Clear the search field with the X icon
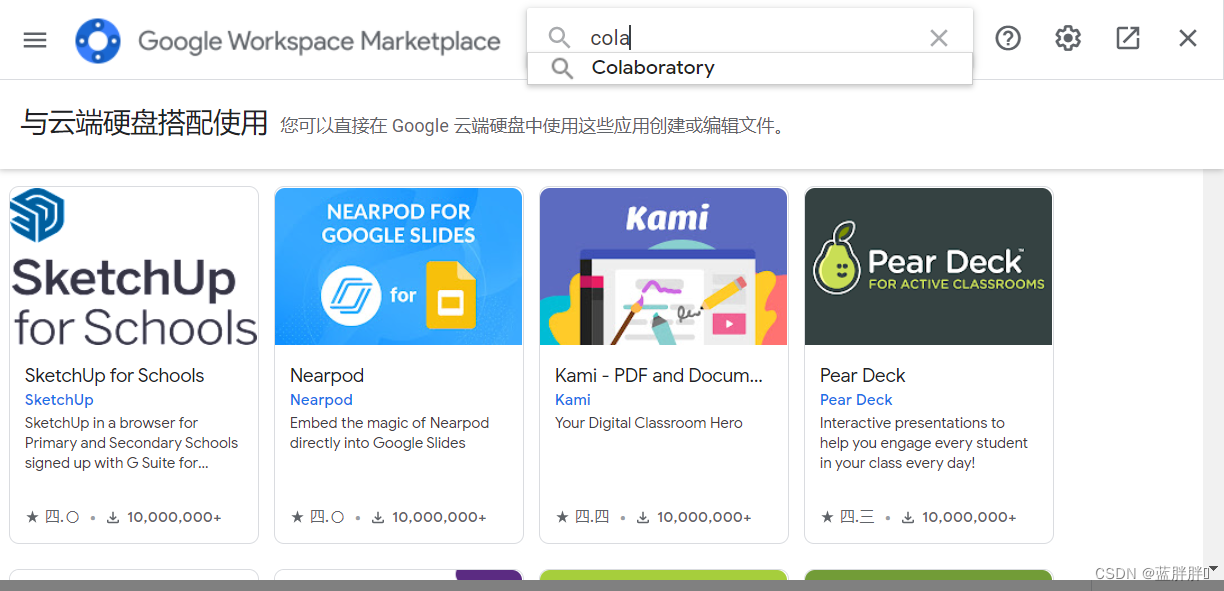The height and width of the screenshot is (591, 1224). coord(938,38)
